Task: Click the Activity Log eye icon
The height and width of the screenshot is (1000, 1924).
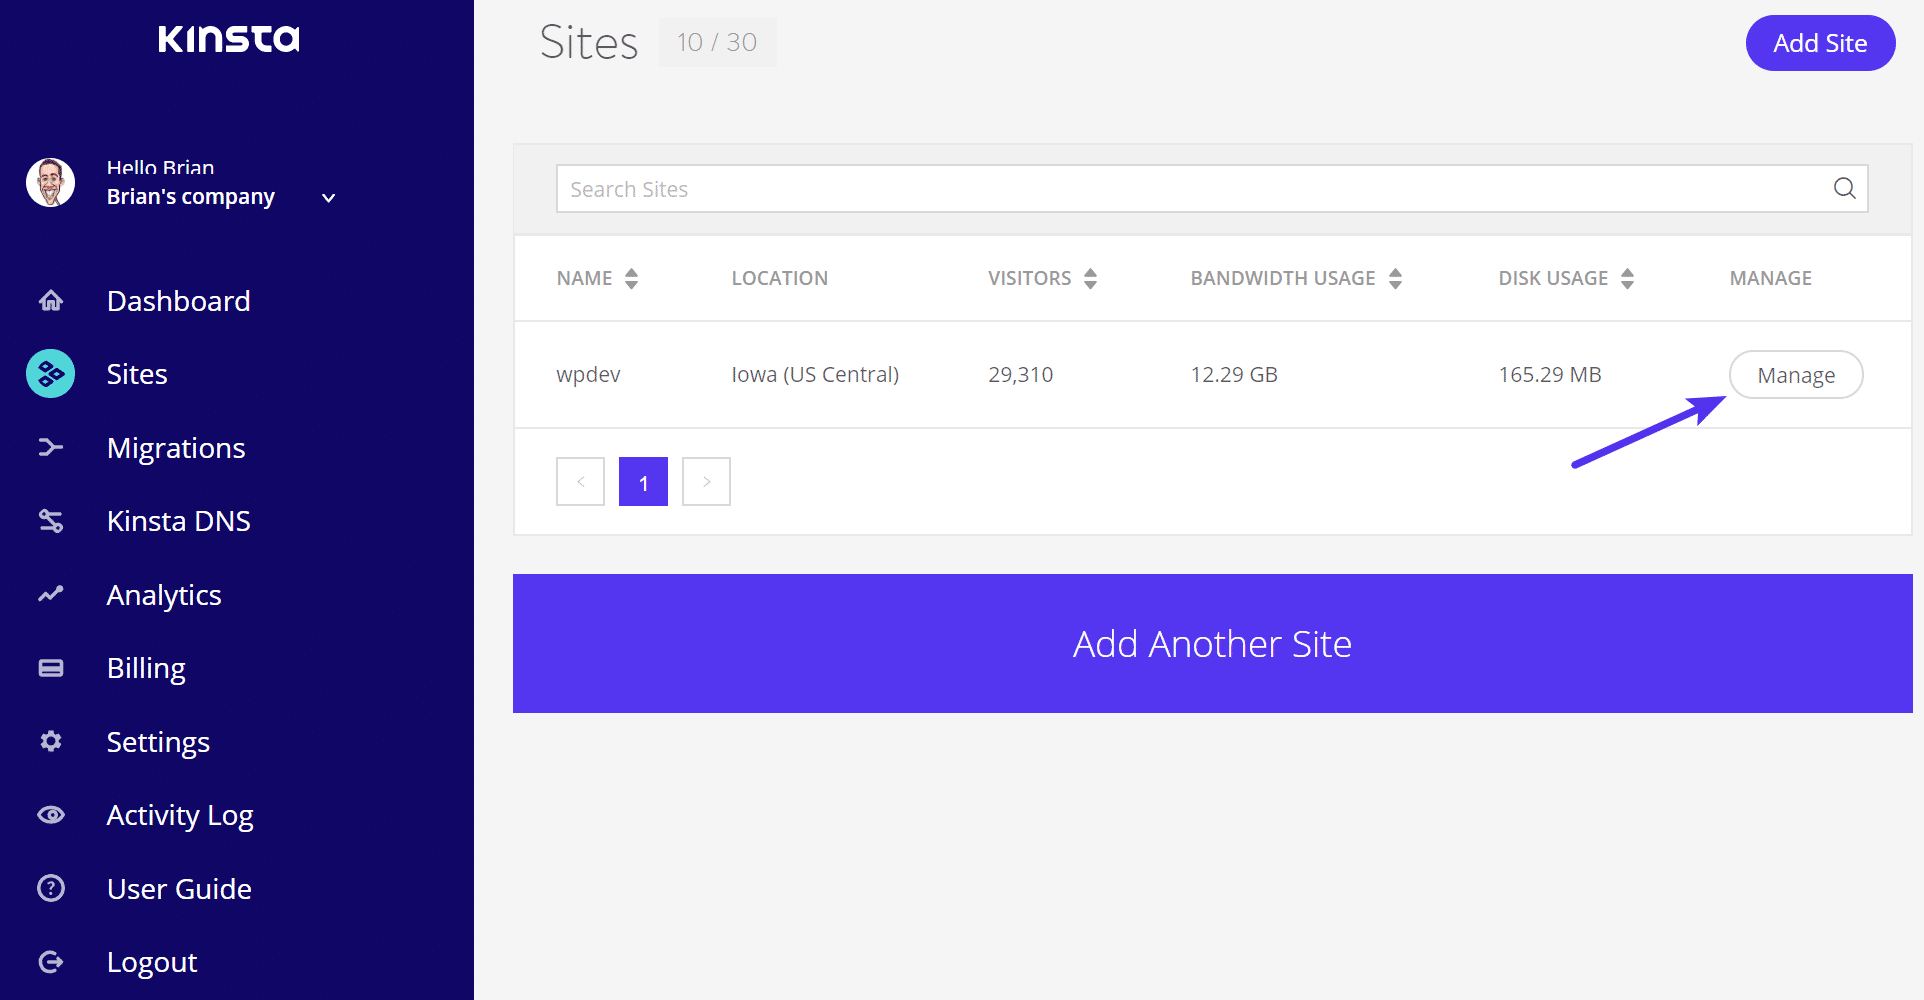Action: pyautogui.click(x=51, y=815)
